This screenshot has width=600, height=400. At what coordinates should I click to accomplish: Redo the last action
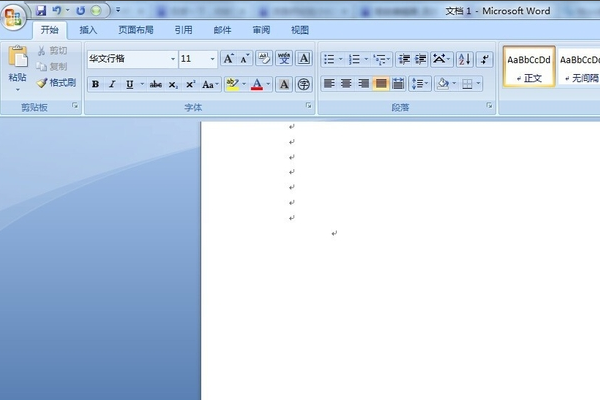80,11
